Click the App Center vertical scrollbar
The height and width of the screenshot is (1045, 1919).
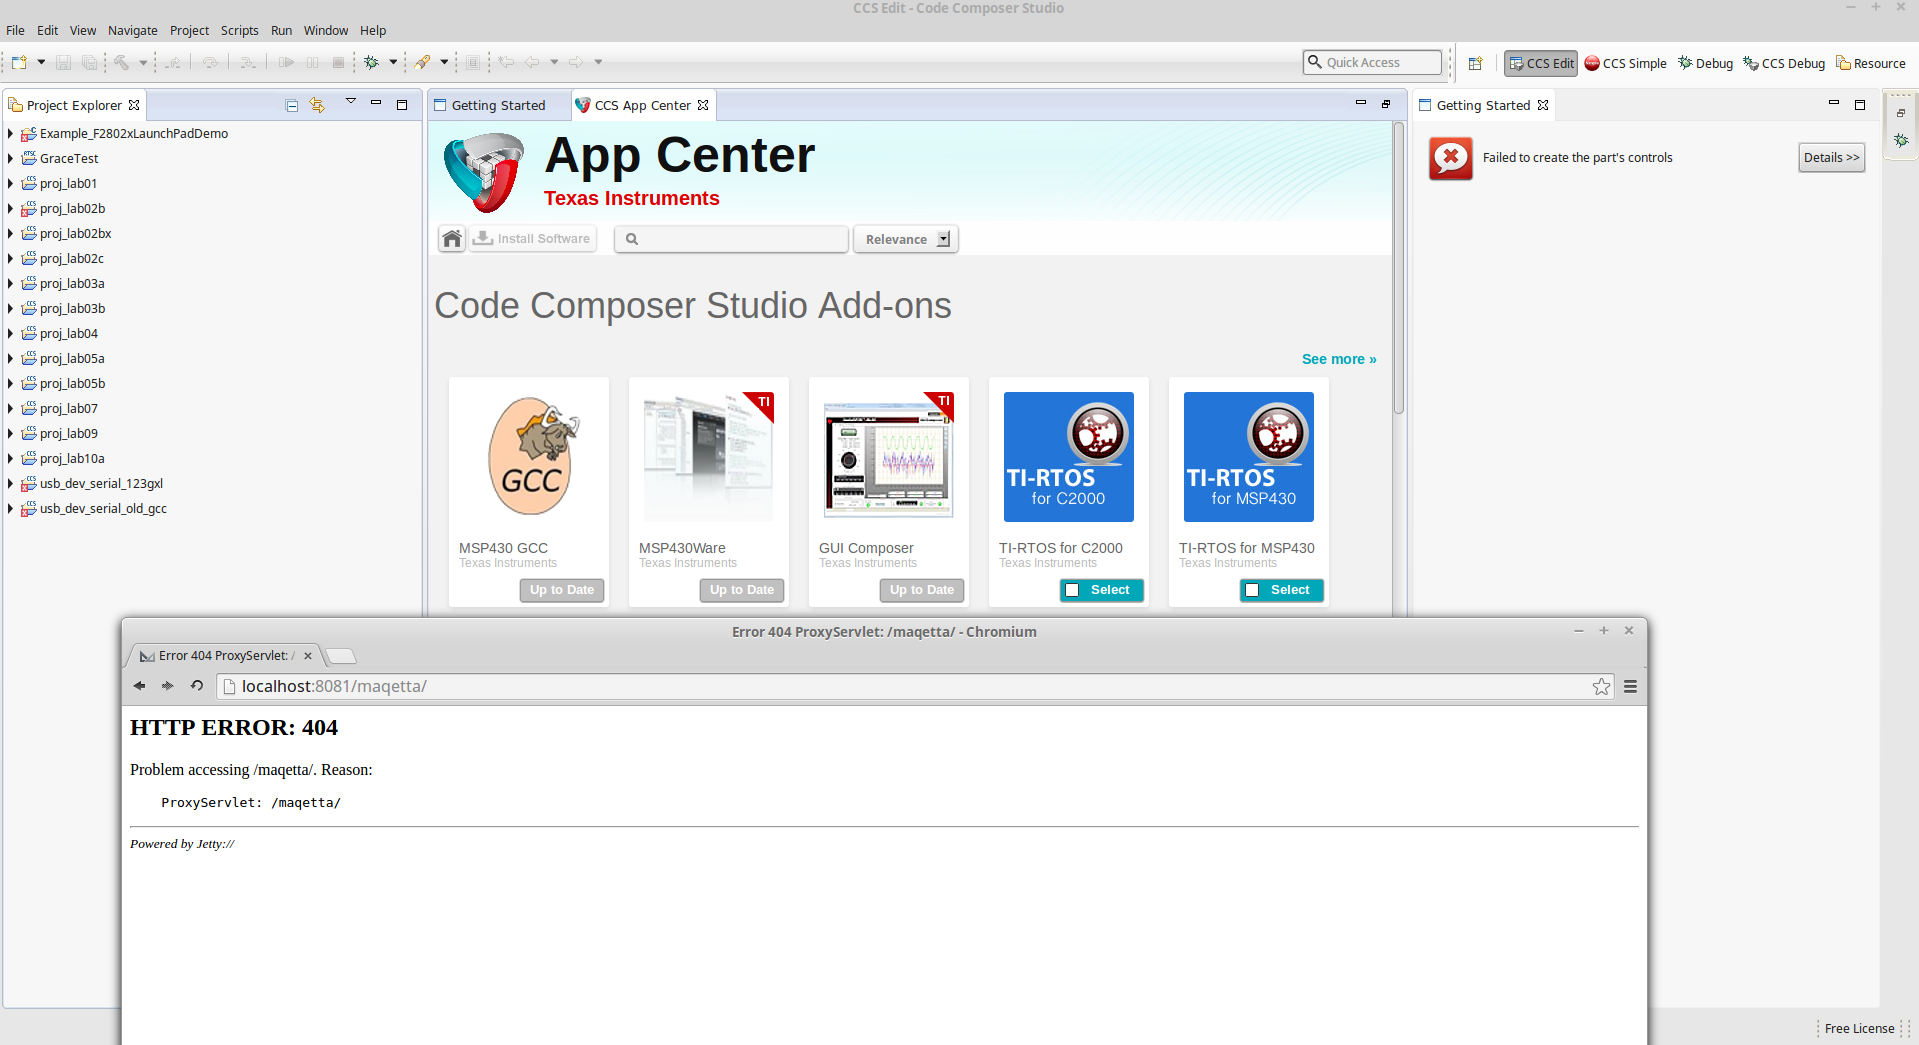[x=1399, y=270]
